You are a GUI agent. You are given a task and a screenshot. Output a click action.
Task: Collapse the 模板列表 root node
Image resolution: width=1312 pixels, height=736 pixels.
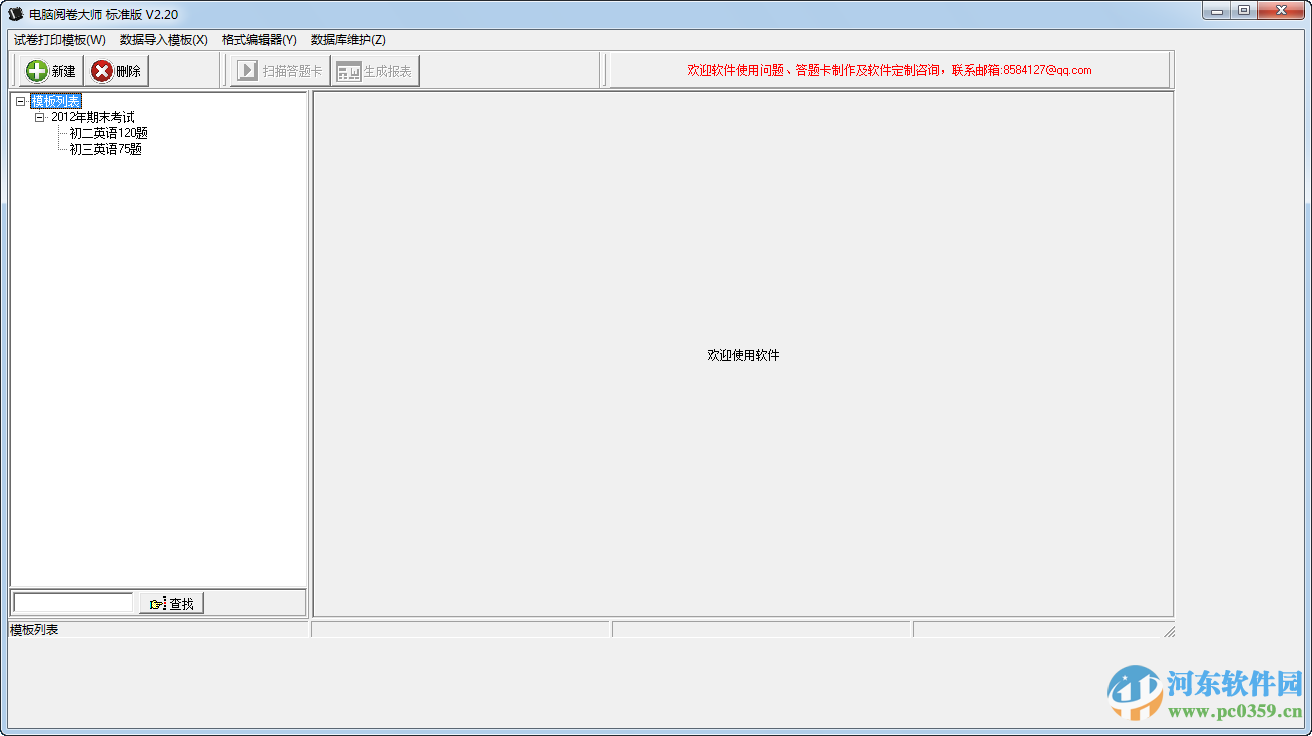(x=21, y=101)
